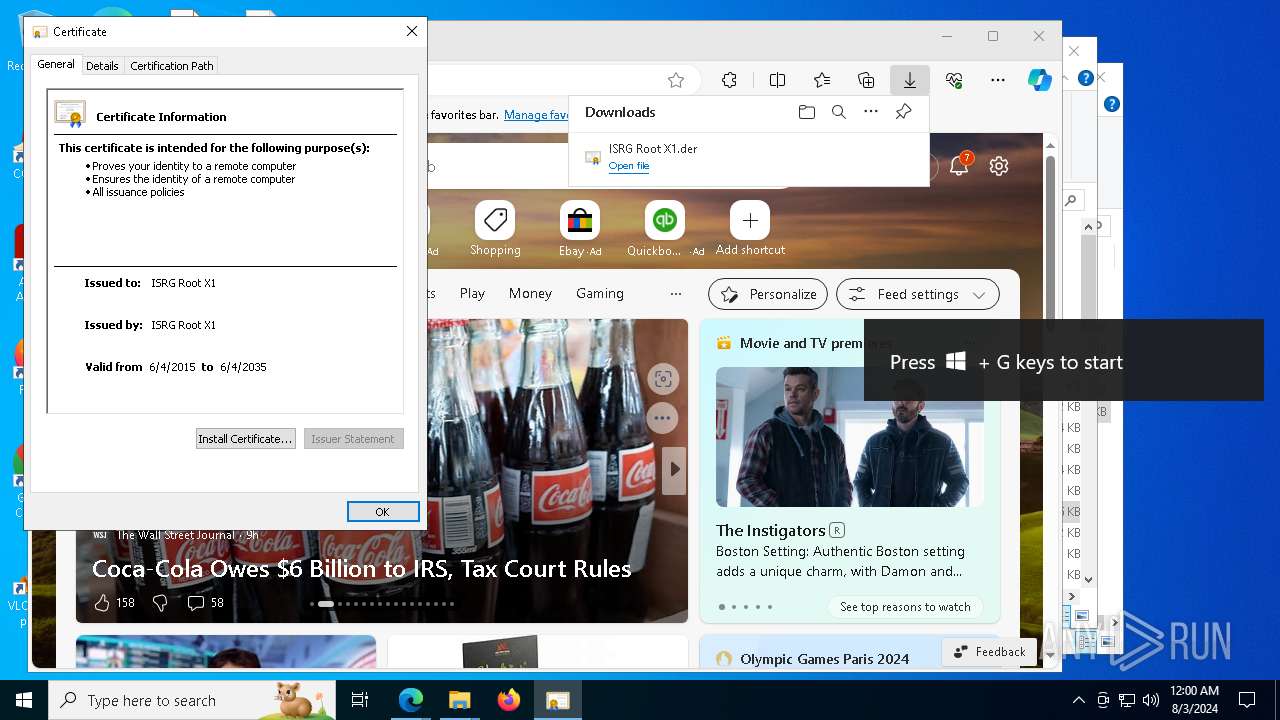Confirm the Certificate dialog with OK
The image size is (1280, 720).
(383, 511)
